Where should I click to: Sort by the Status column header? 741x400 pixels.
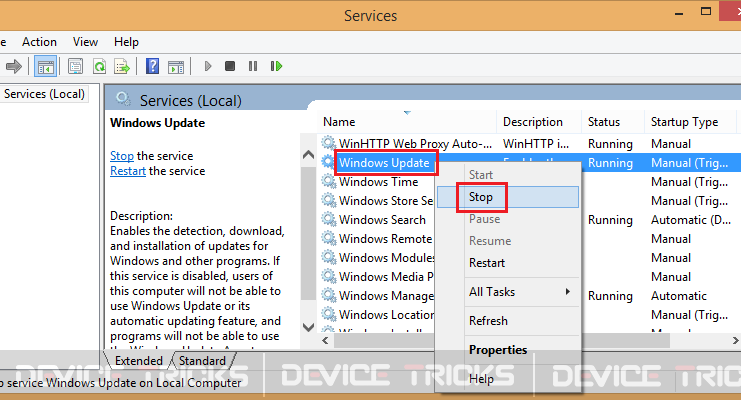pos(612,122)
